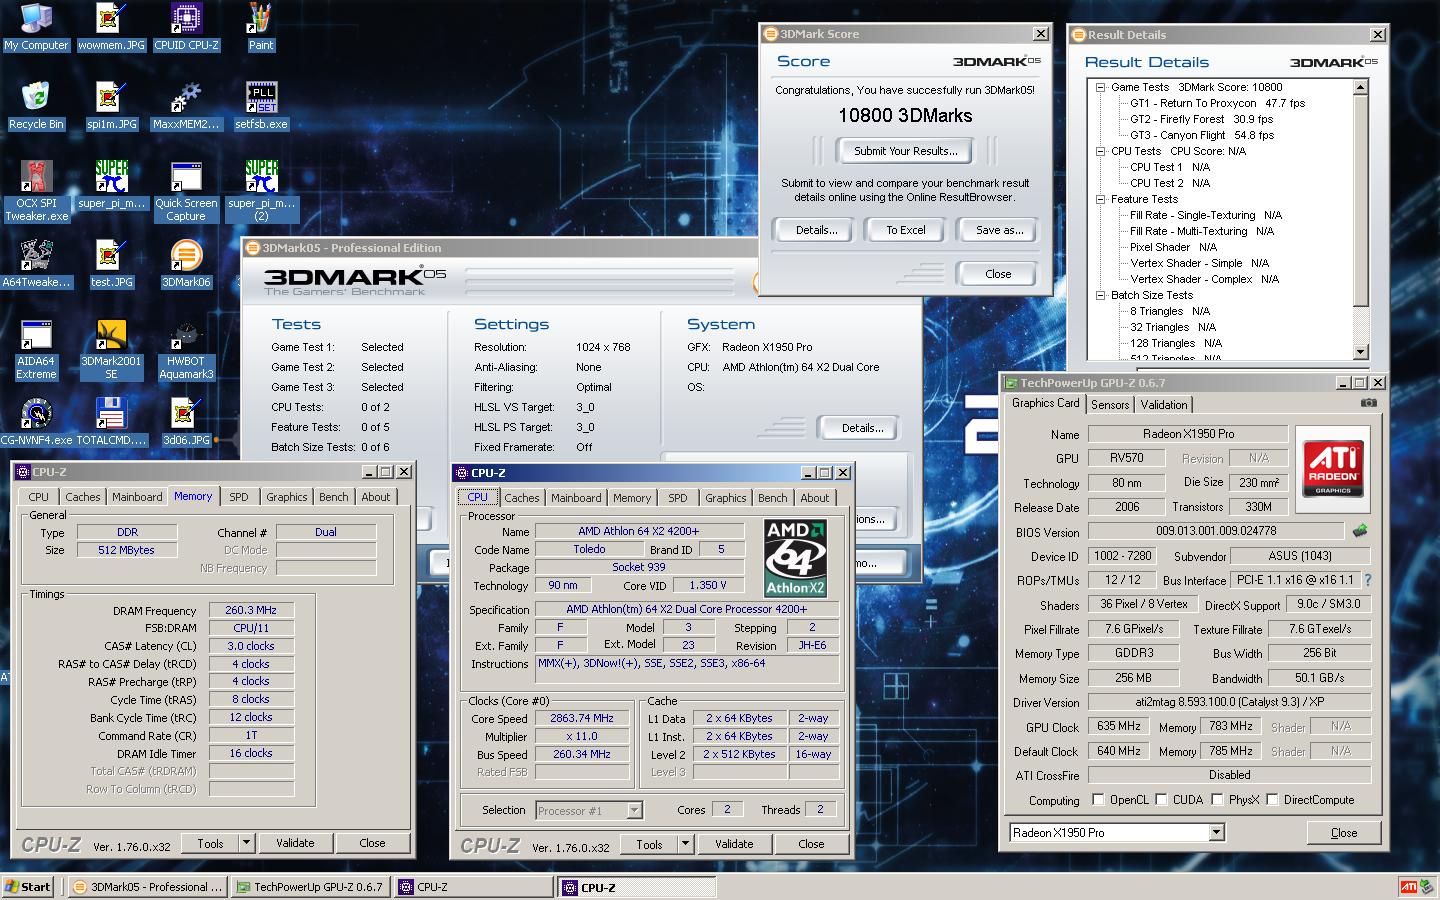Screen dimensions: 1440x900
Task: Open the test.JPG desktop file
Action: tap(111, 263)
